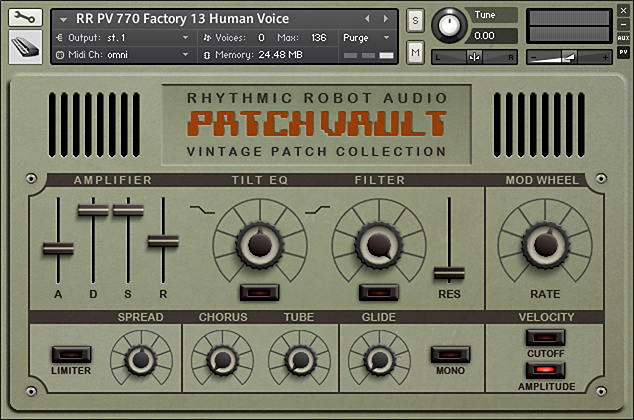Click the high-shelf tilt curve icon
The image size is (634, 420).
(x=317, y=209)
